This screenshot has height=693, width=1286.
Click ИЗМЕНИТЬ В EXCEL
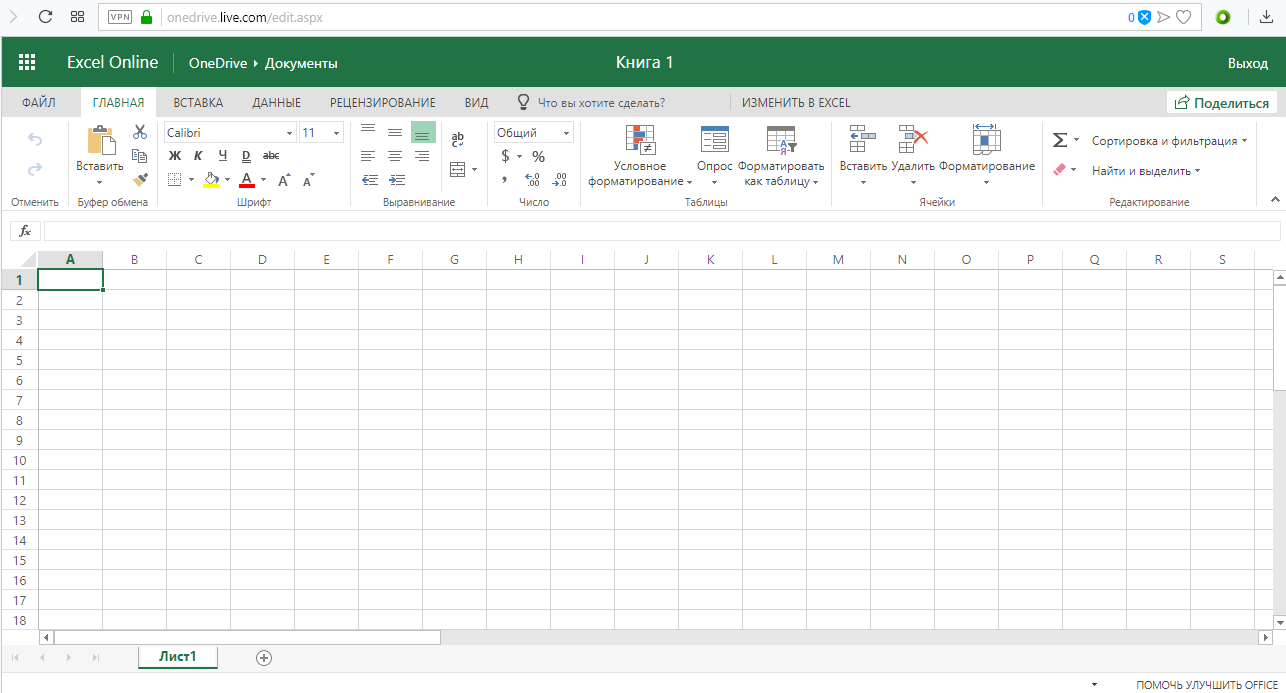pos(796,102)
